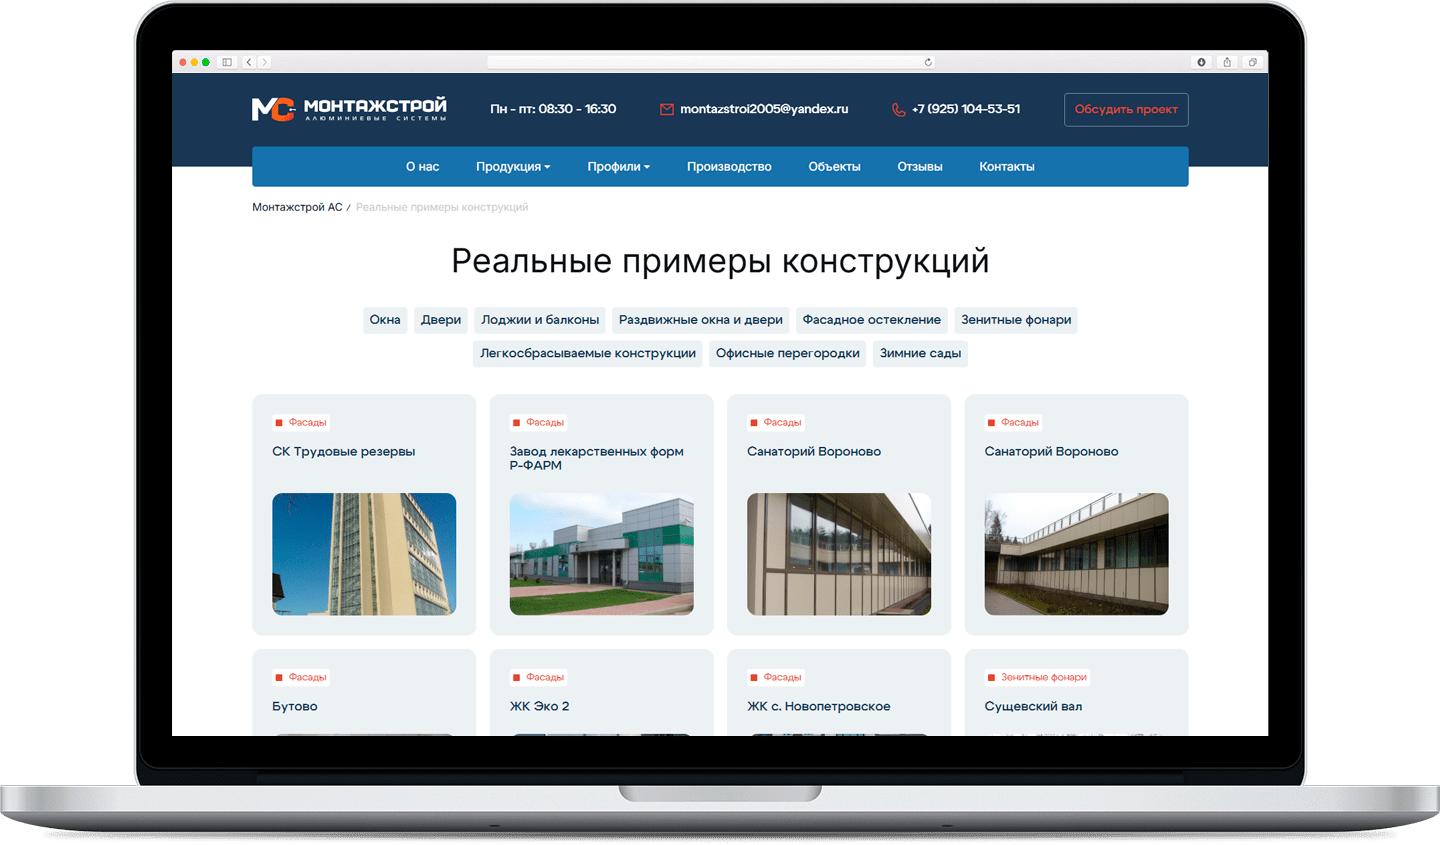Call phone number +7 (925) 104-53-51
Image resolution: width=1440 pixels, height=845 pixels.
pos(966,109)
